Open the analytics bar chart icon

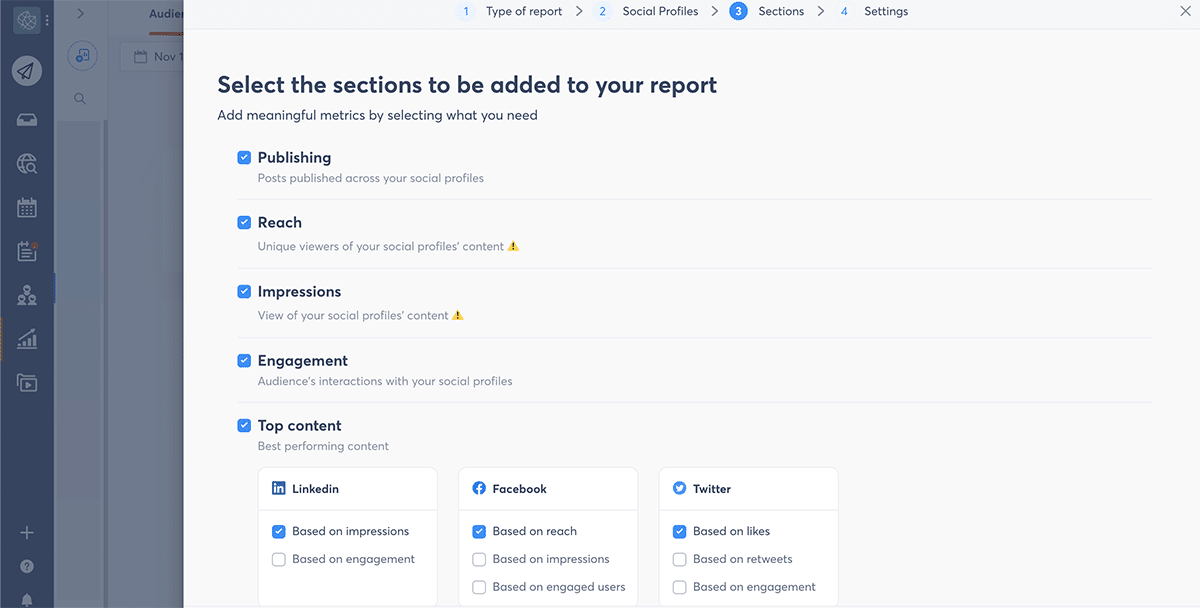pos(27,339)
